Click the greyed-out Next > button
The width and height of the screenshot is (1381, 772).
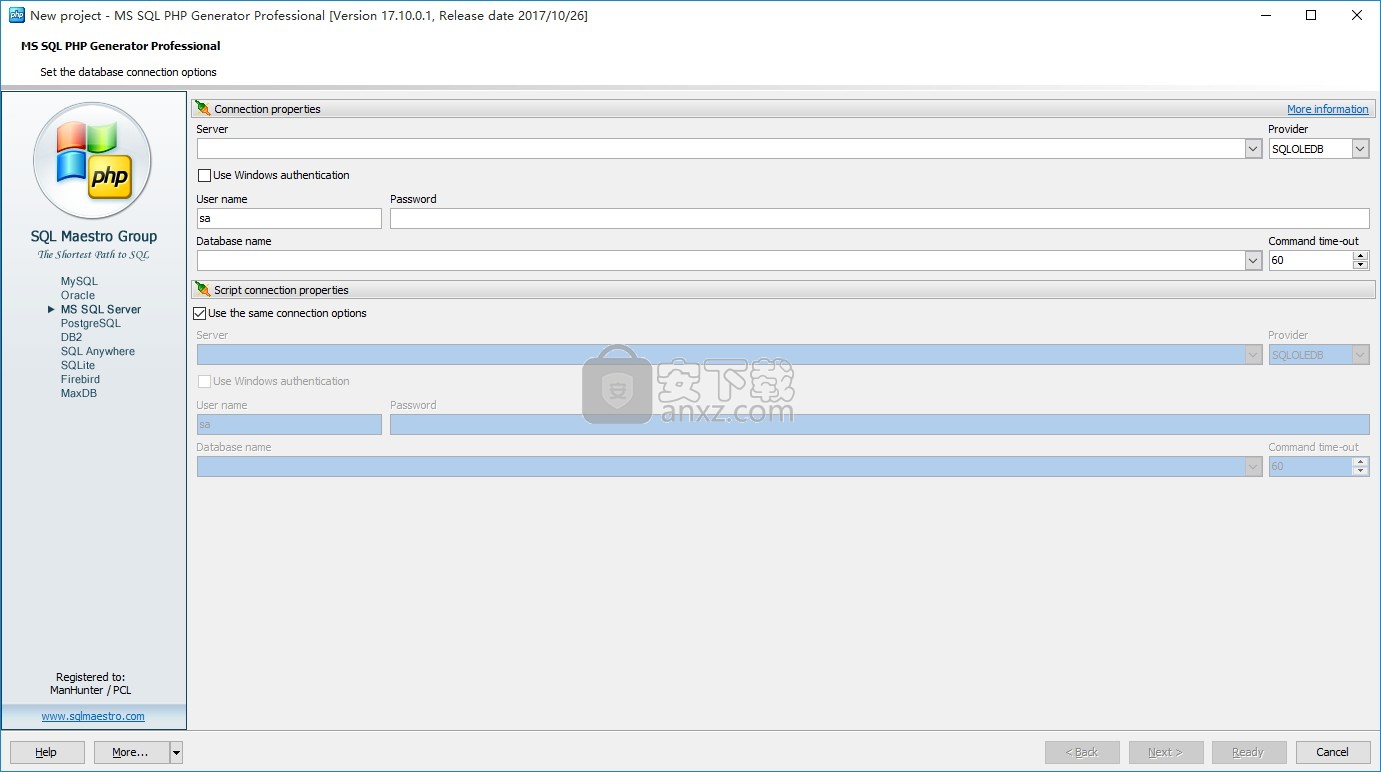(x=1166, y=752)
